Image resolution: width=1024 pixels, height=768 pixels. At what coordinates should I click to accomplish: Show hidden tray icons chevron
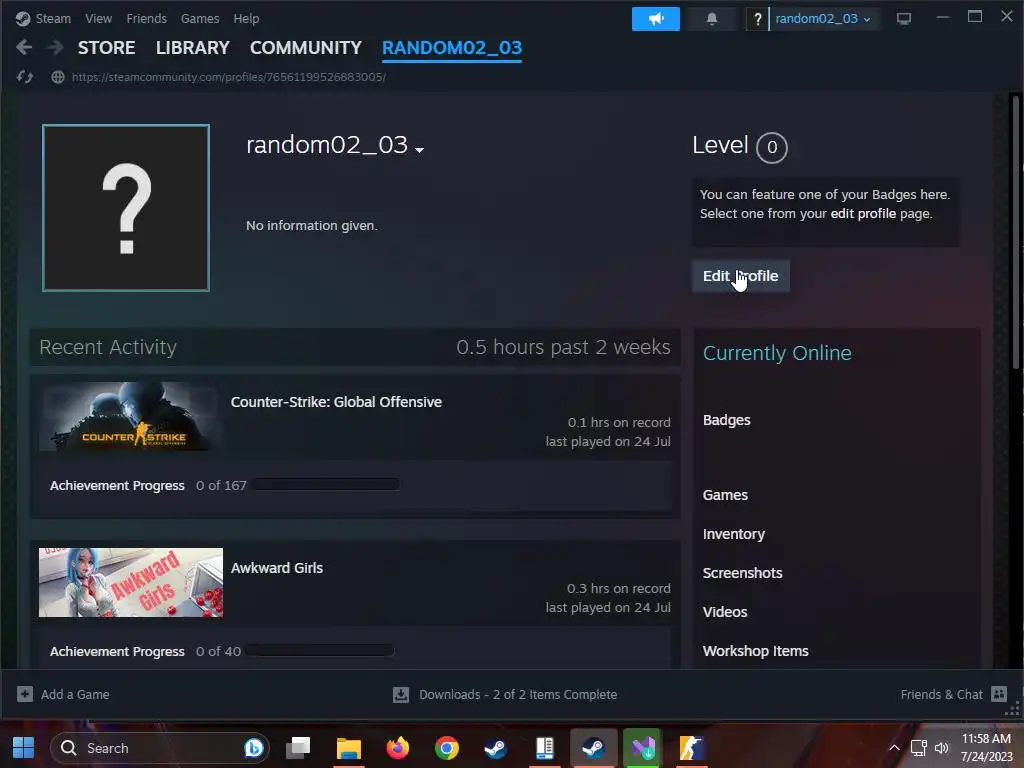click(x=894, y=748)
